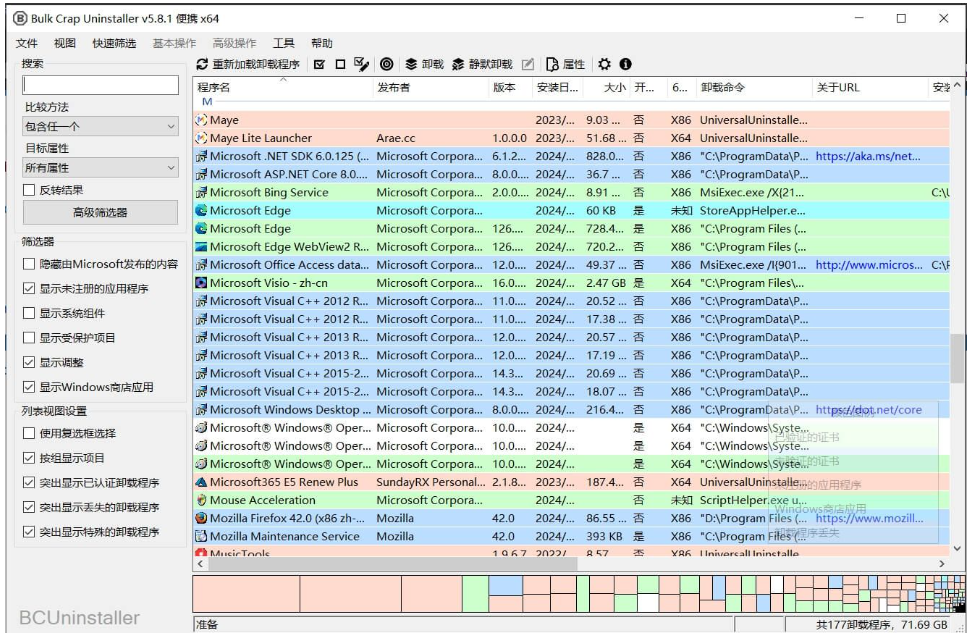Open the 文件 menu
Image resolution: width=974 pixels, height=635 pixels.
pyautogui.click(x=27, y=43)
